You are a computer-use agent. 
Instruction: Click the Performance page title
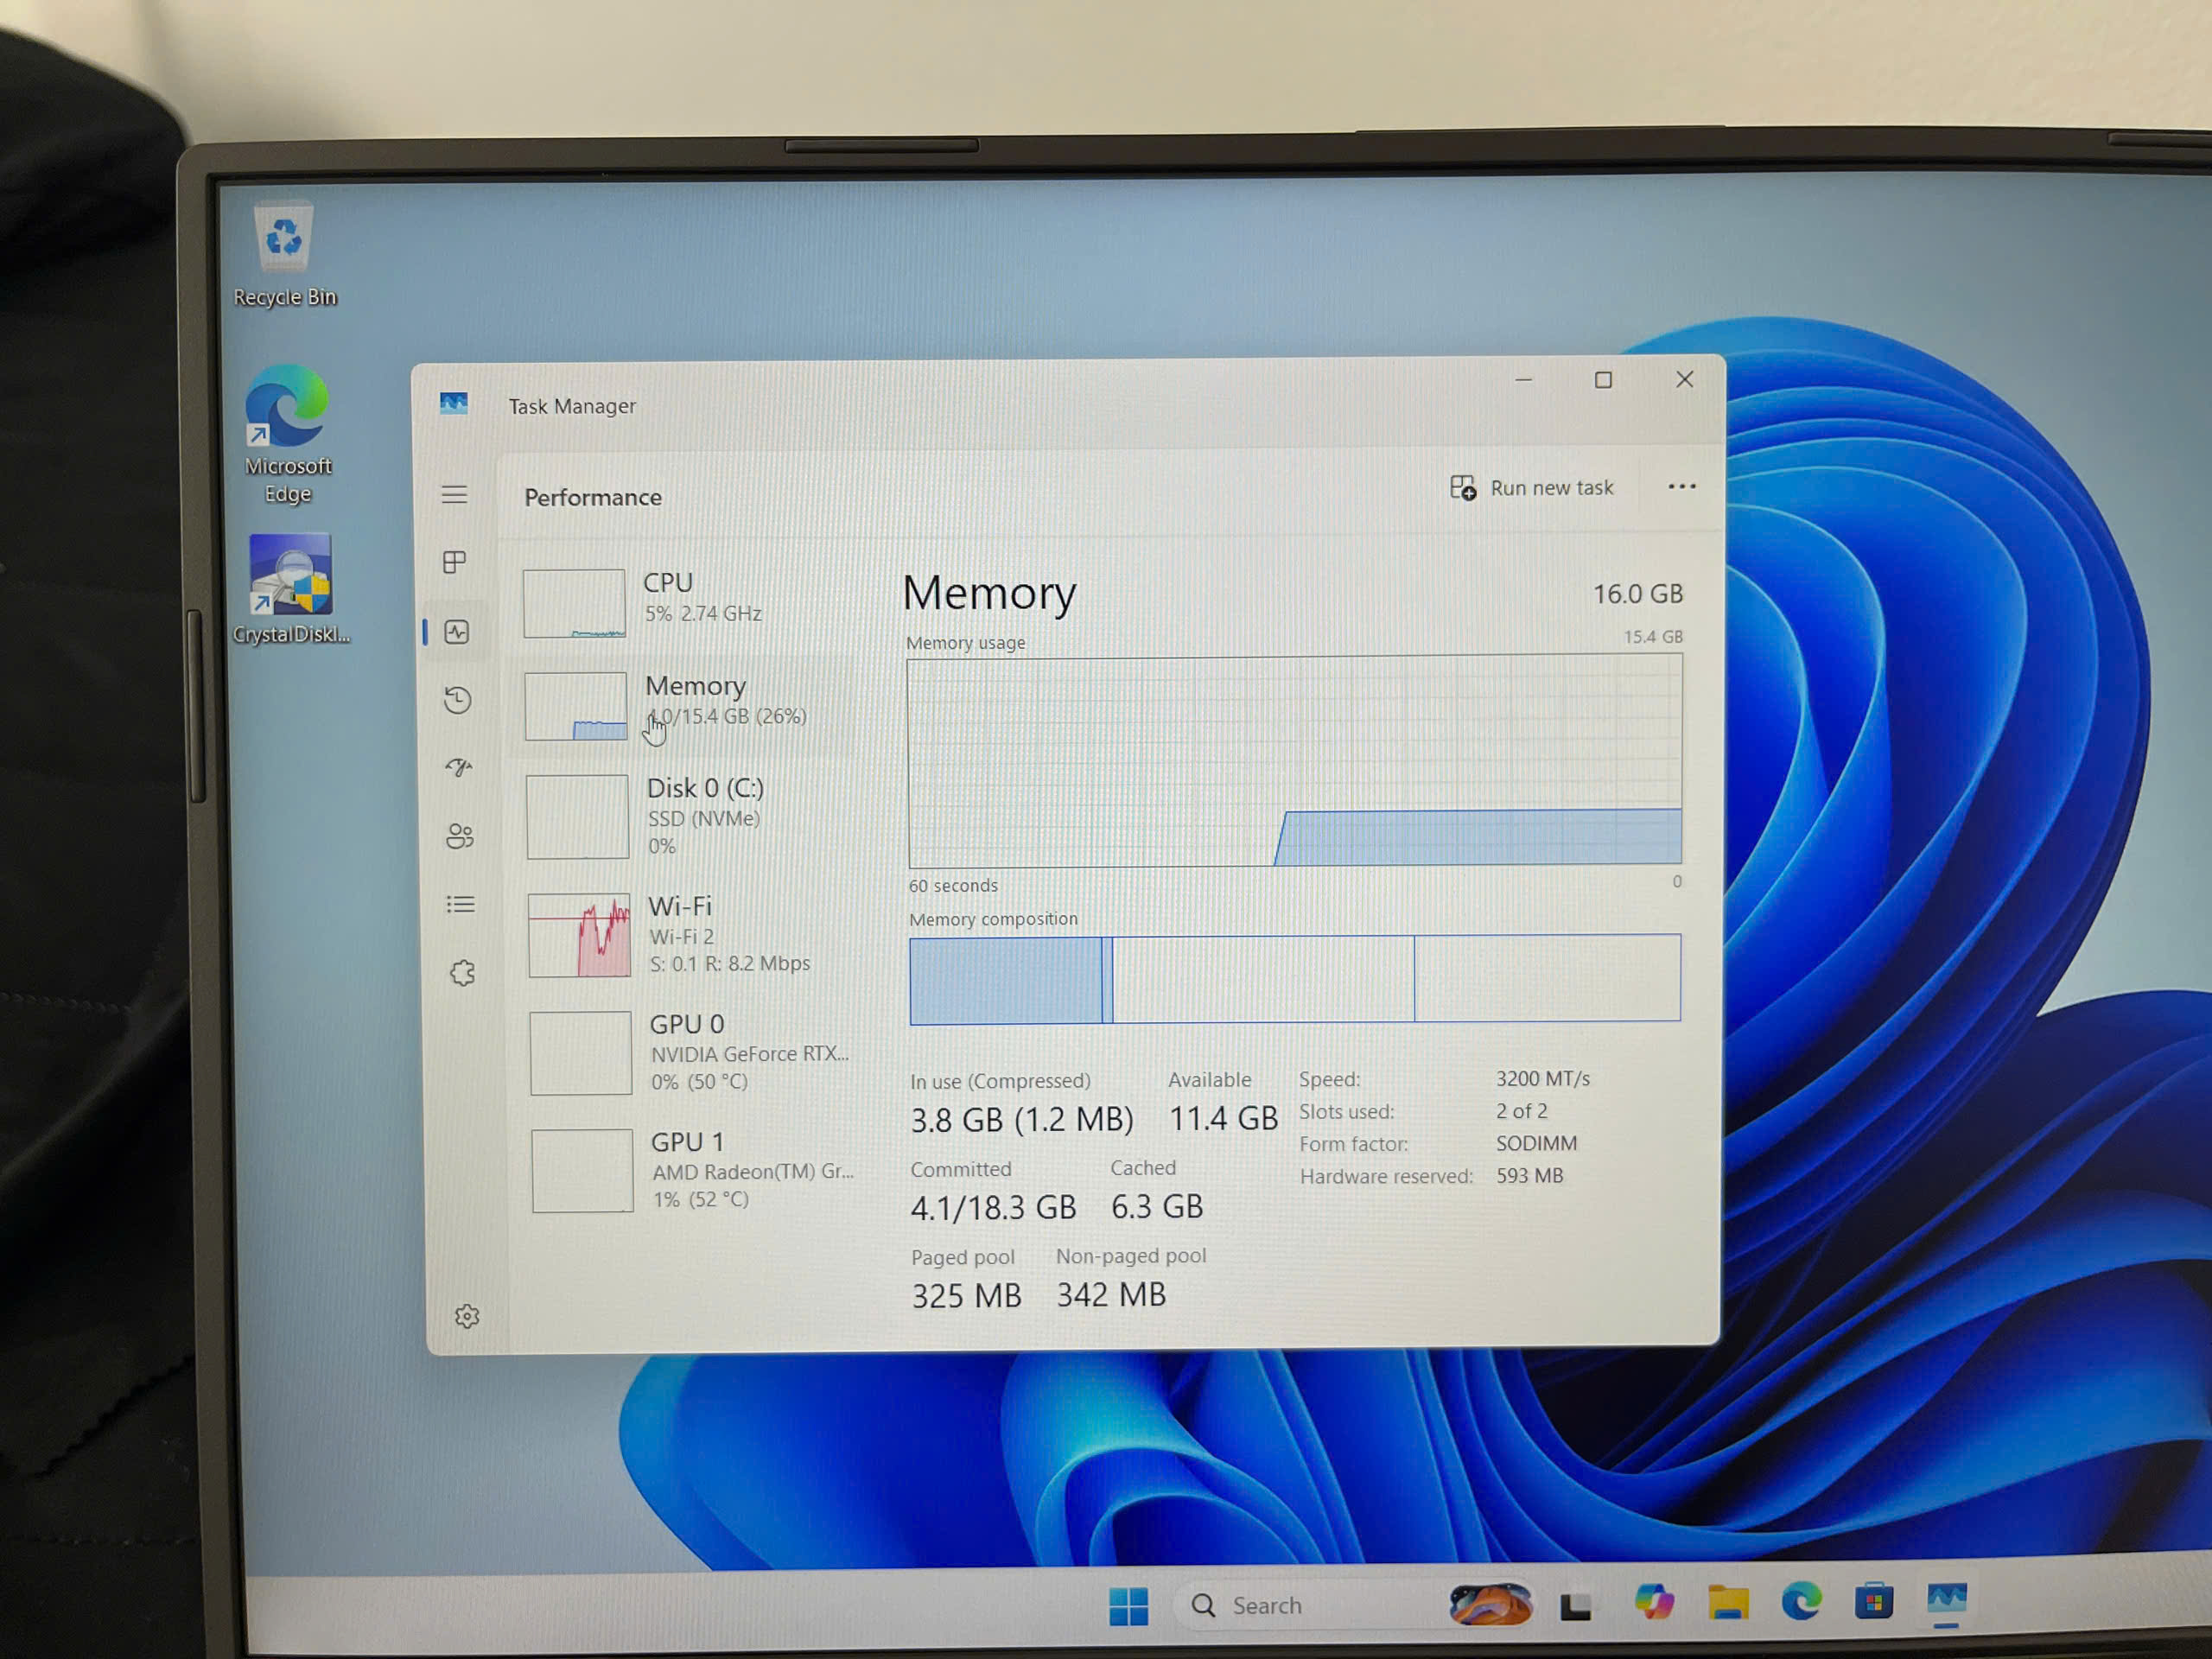click(593, 497)
